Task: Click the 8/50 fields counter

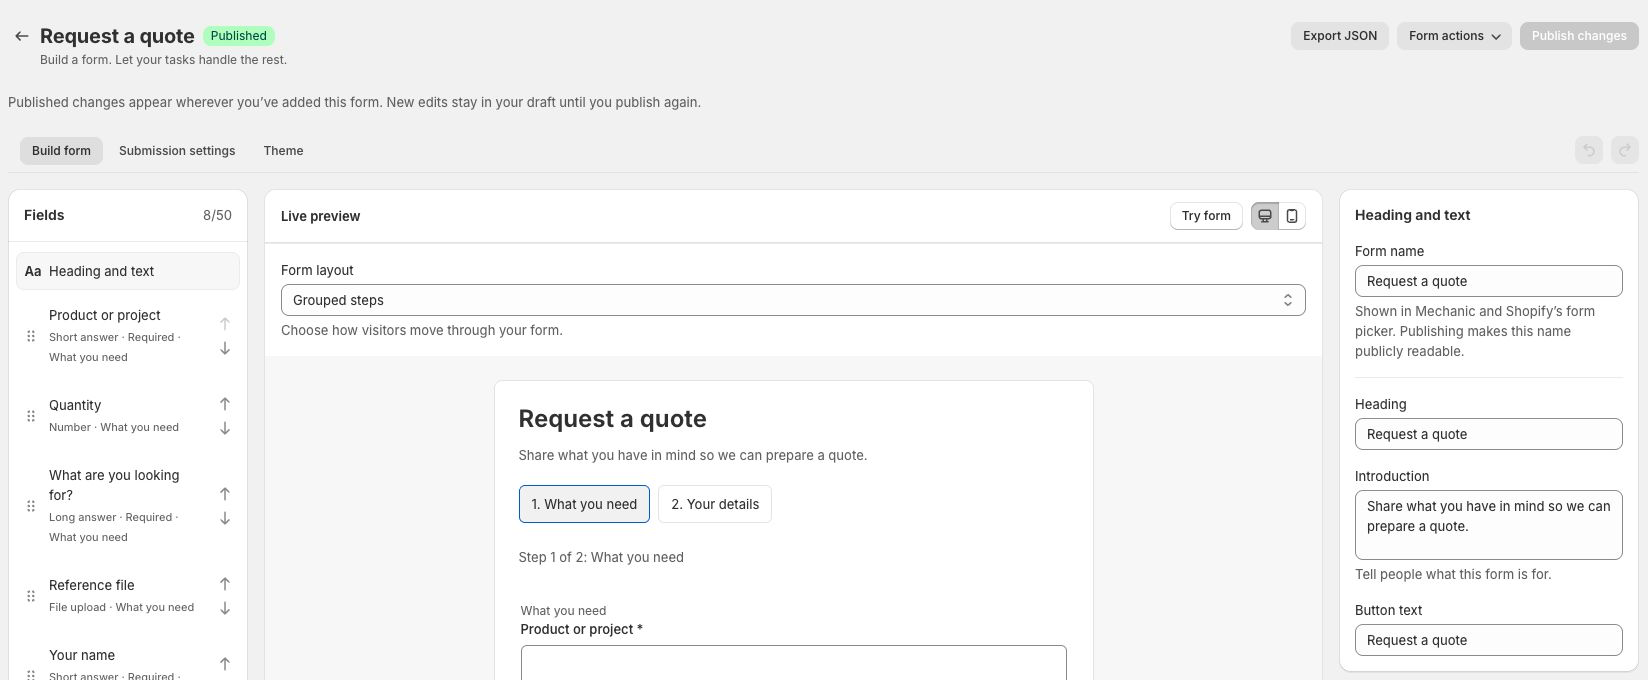Action: (217, 216)
